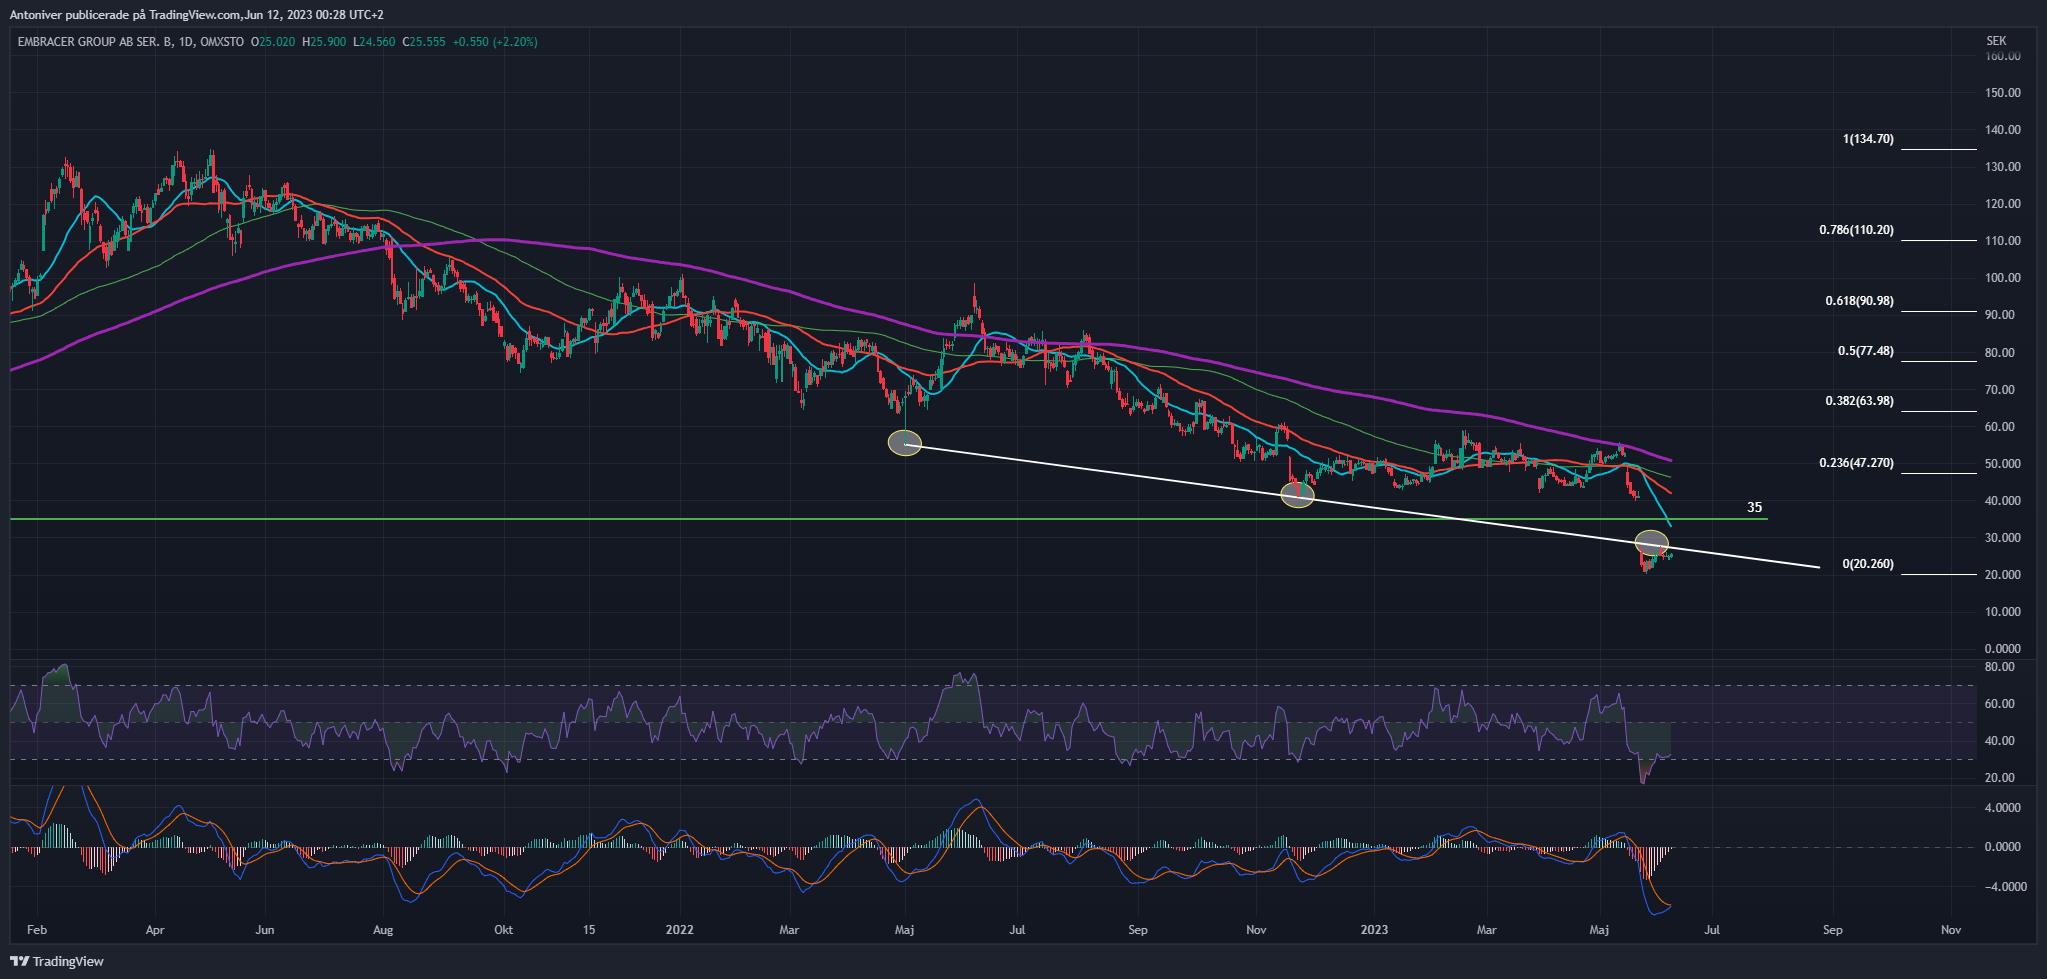Viewport: 2047px width, 979px height.
Task: Click the 2023 year label on time axis
Action: pyautogui.click(x=1374, y=930)
